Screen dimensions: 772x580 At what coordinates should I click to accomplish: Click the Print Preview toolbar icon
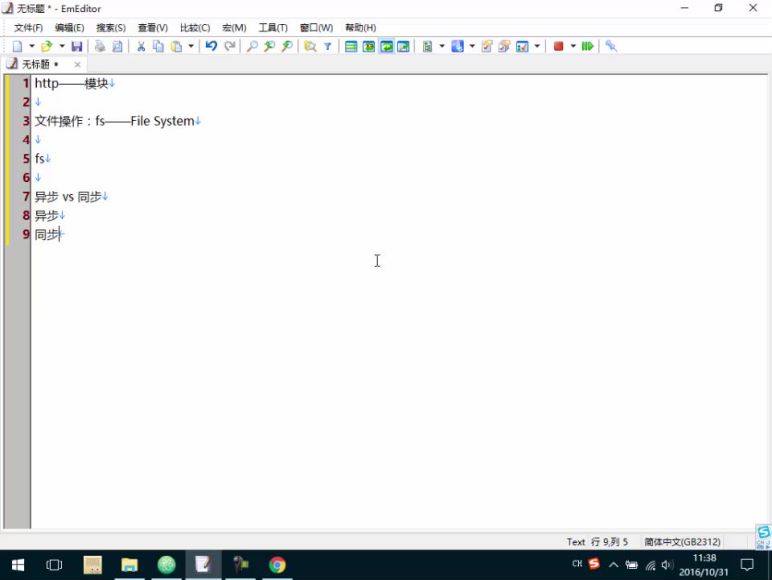click(x=117, y=46)
